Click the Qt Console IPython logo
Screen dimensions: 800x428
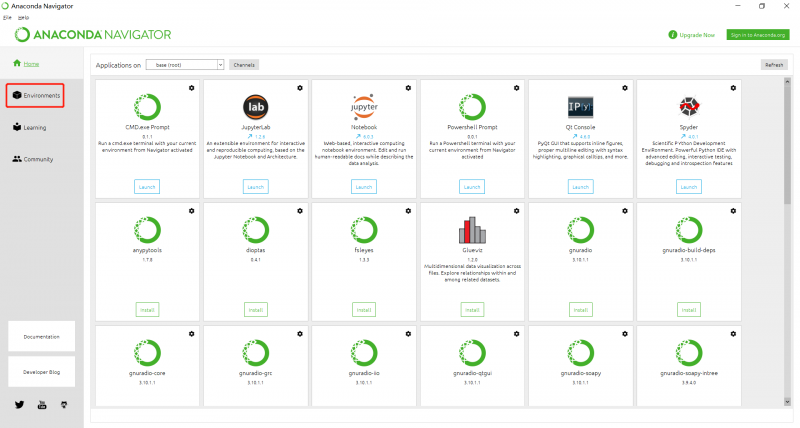580,107
